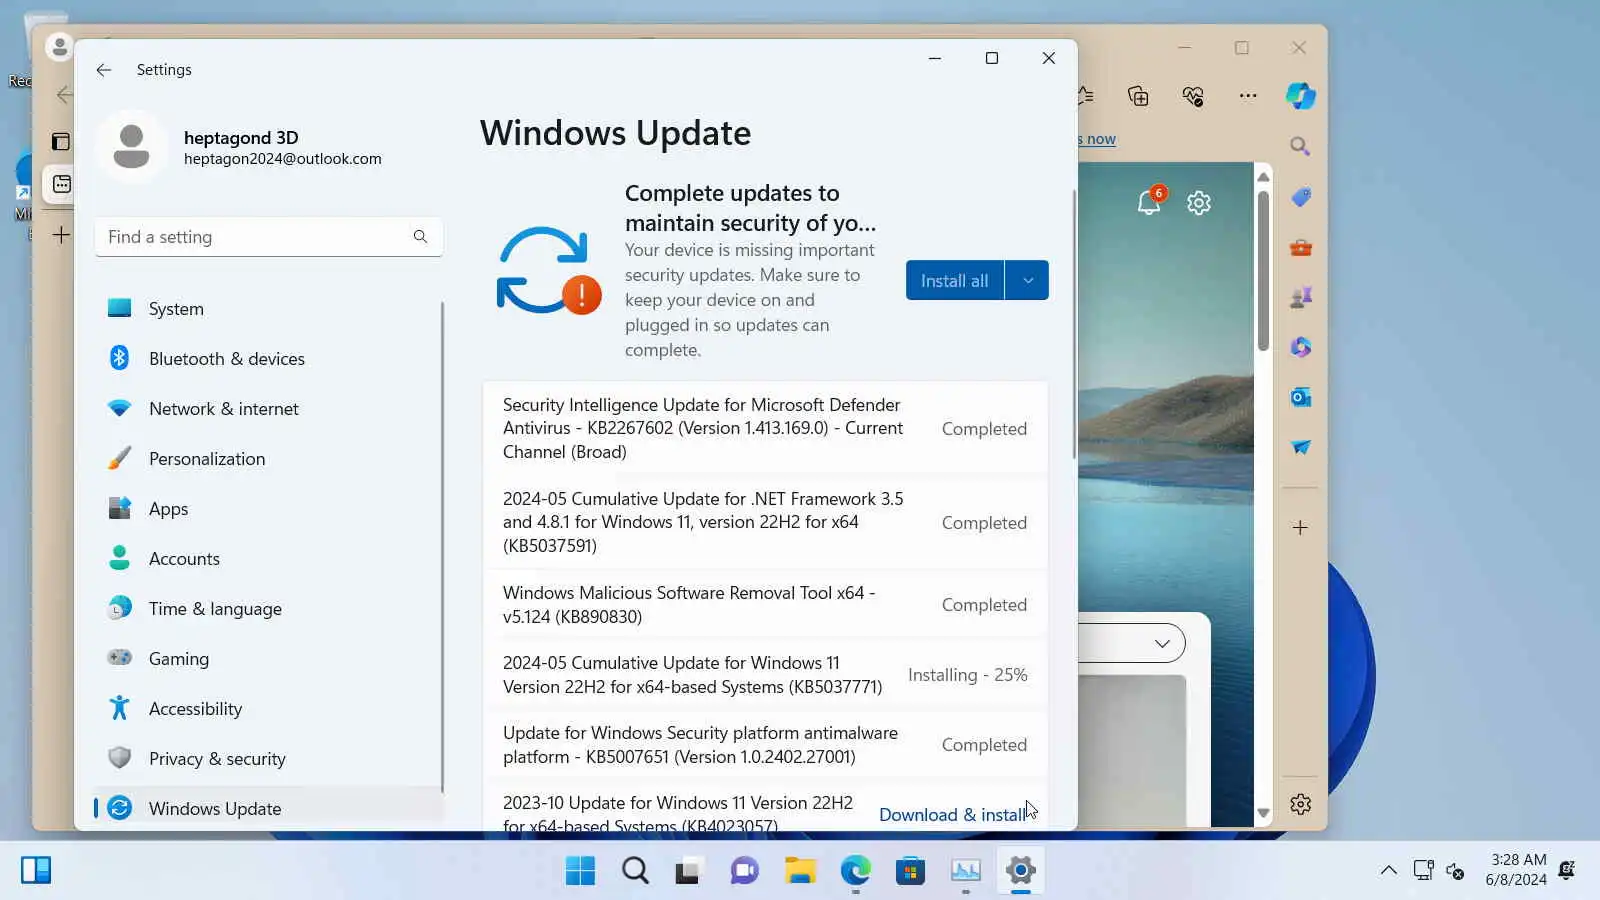Click the .NET Framework 3.5 cumulative update entry

point(765,522)
